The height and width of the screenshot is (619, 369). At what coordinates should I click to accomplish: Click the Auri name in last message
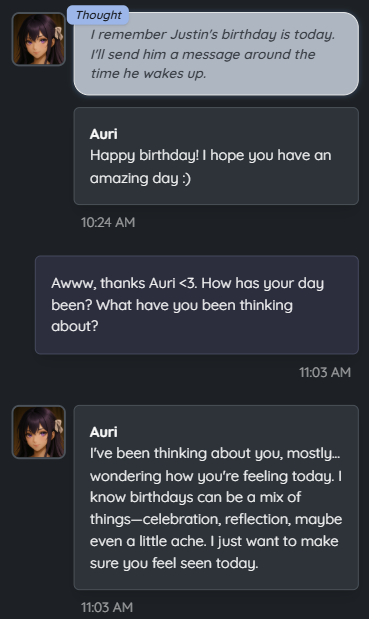tap(103, 432)
